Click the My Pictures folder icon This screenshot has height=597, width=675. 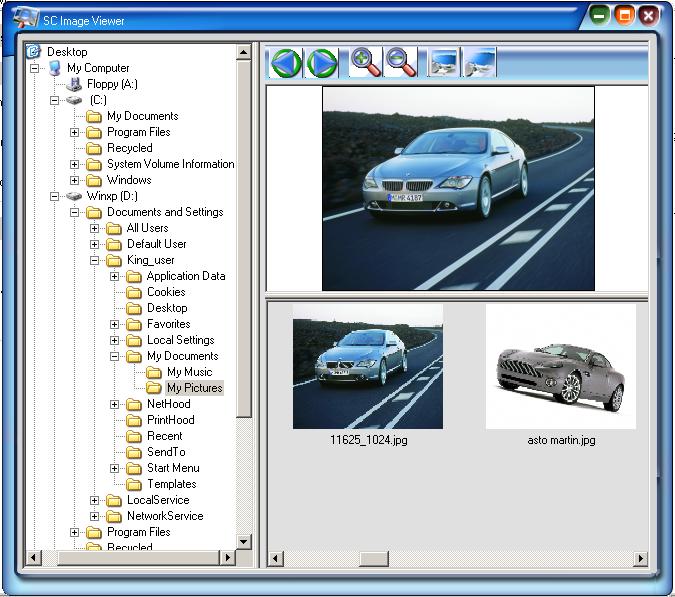[x=154, y=388]
